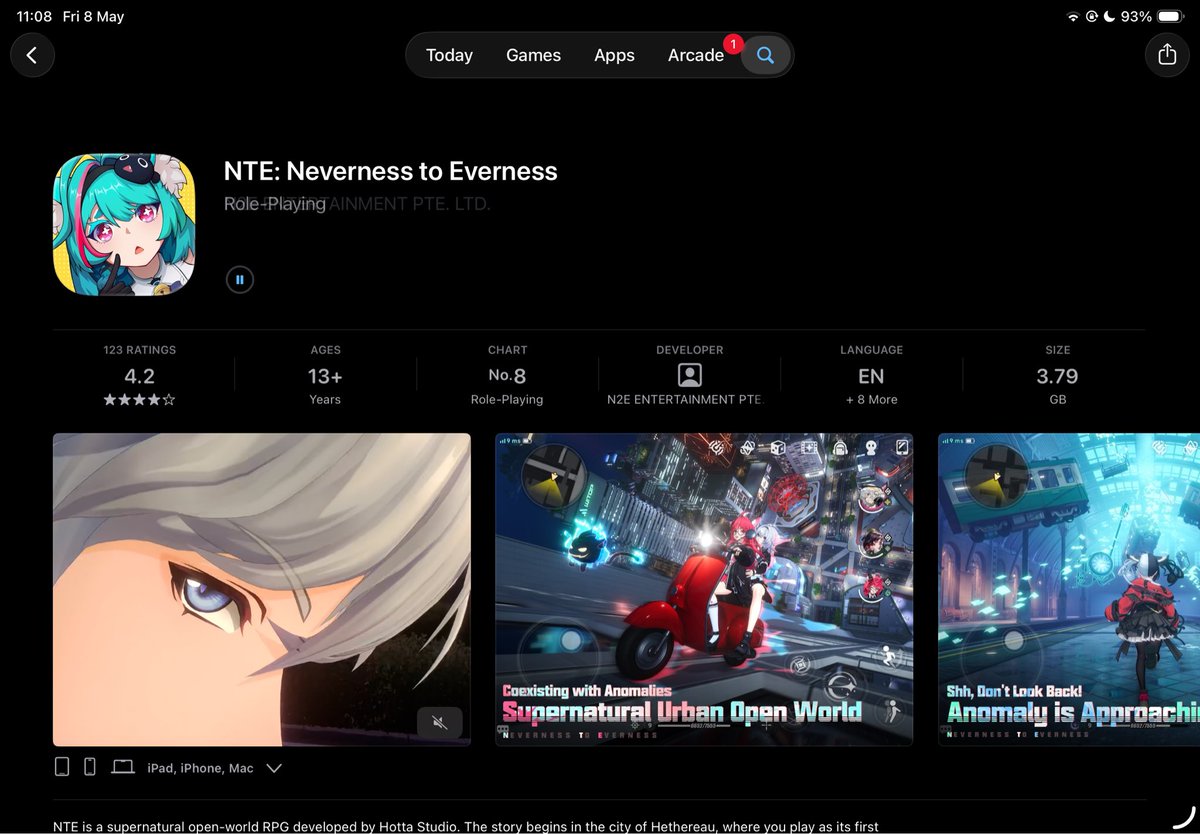Open the 123 Ratings 4.2 info
Image resolution: width=1200 pixels, height=834 pixels.
pos(140,376)
